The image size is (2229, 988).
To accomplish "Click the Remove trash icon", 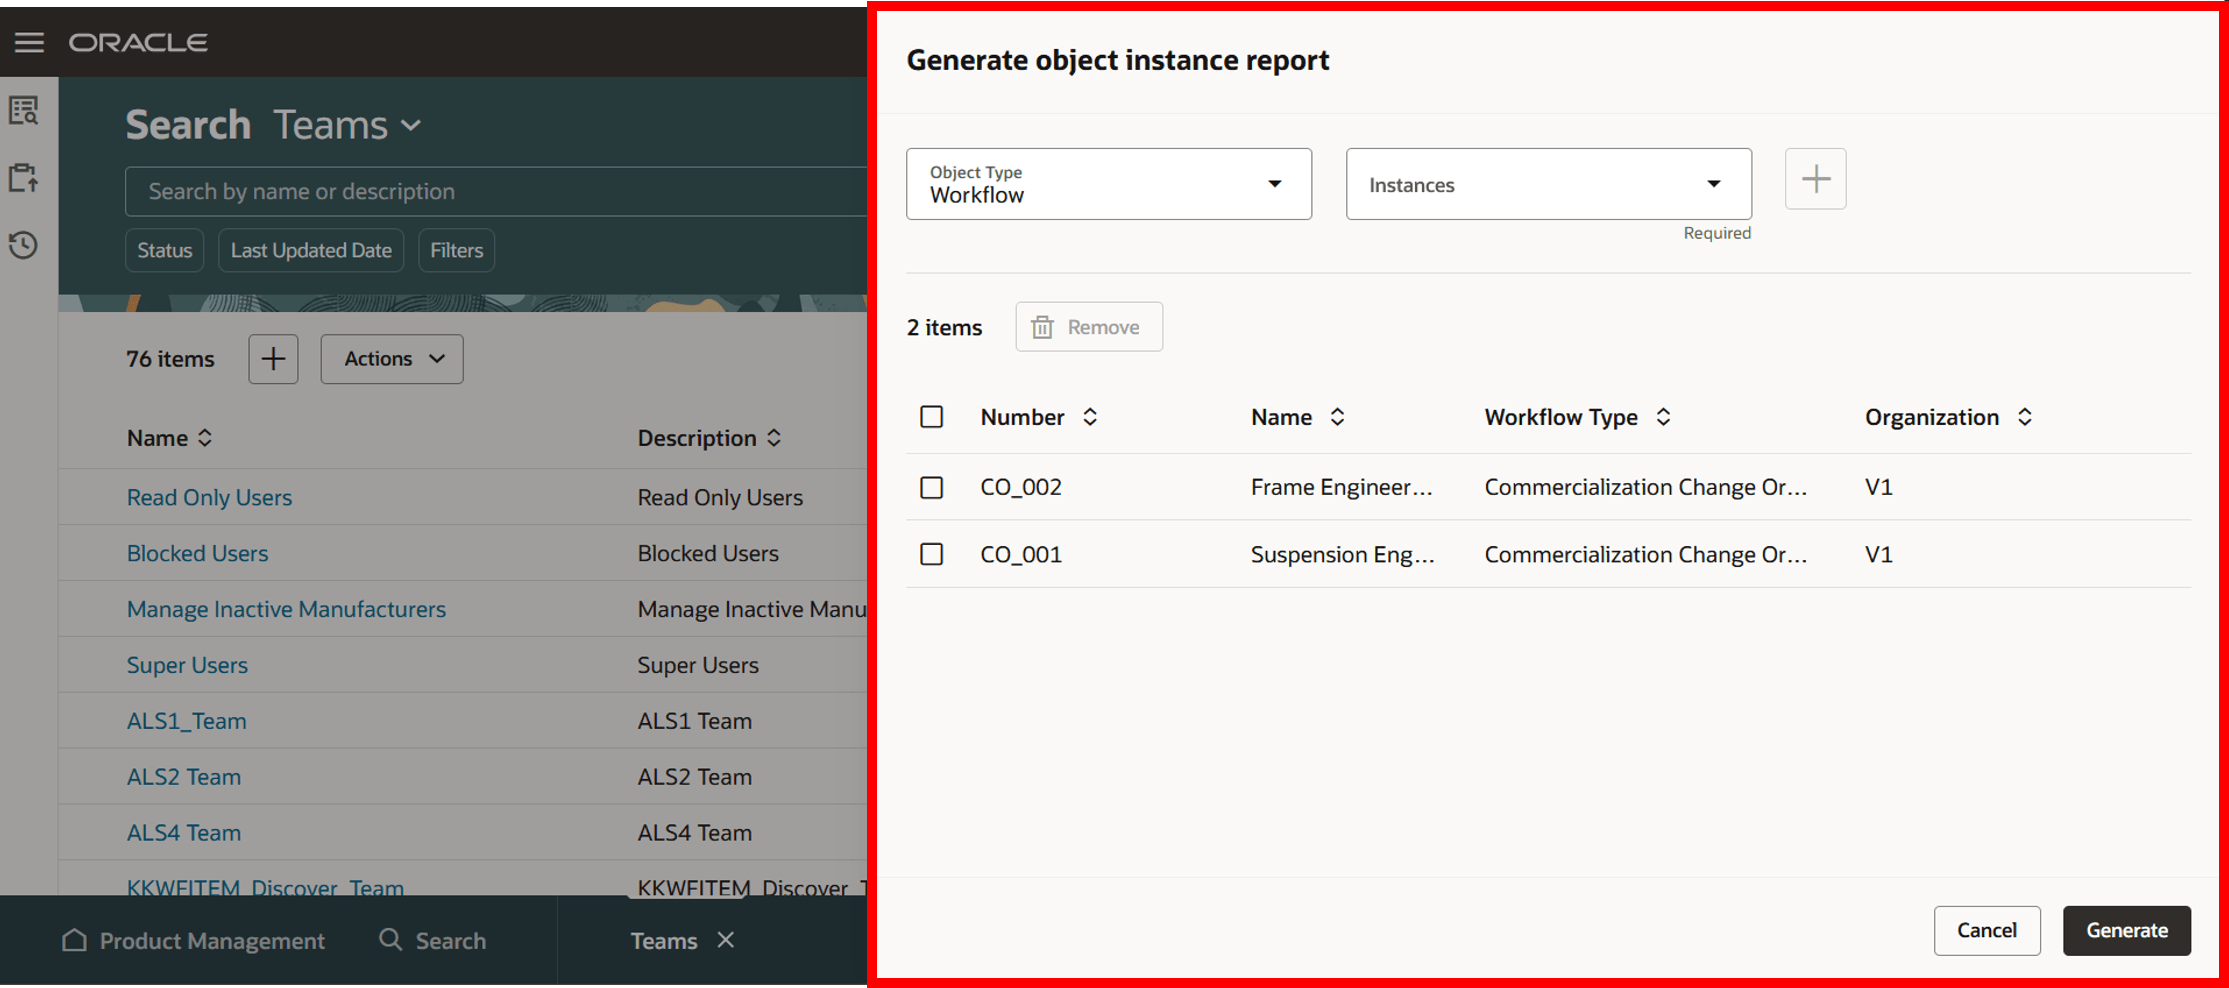I will tap(1041, 326).
